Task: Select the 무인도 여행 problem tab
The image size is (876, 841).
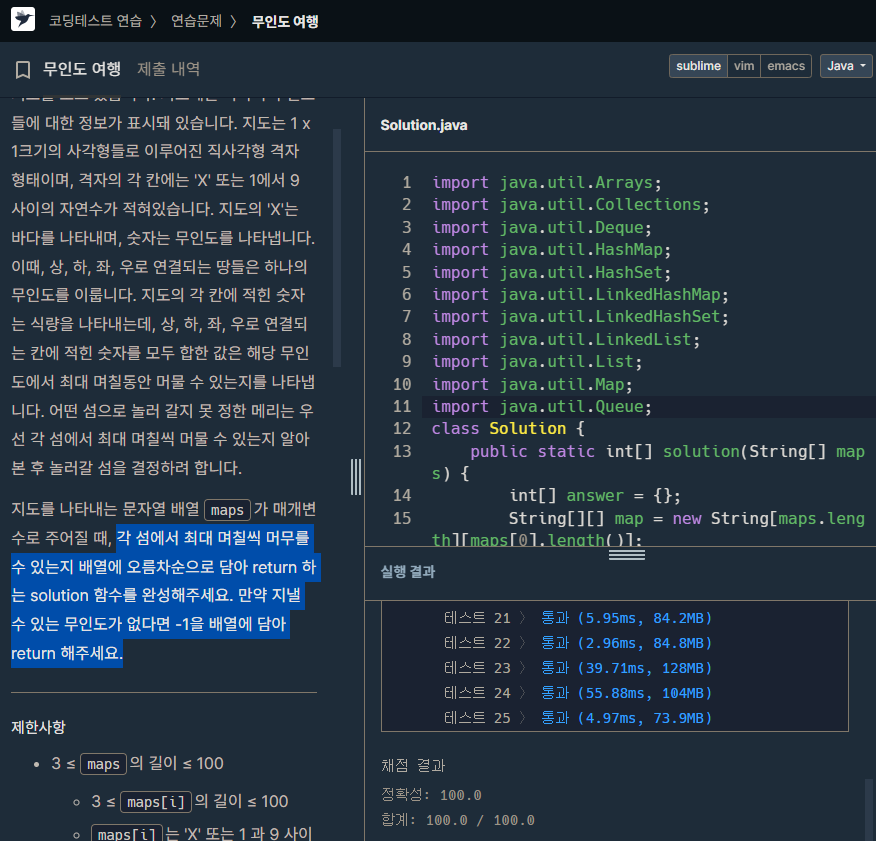Action: point(82,69)
